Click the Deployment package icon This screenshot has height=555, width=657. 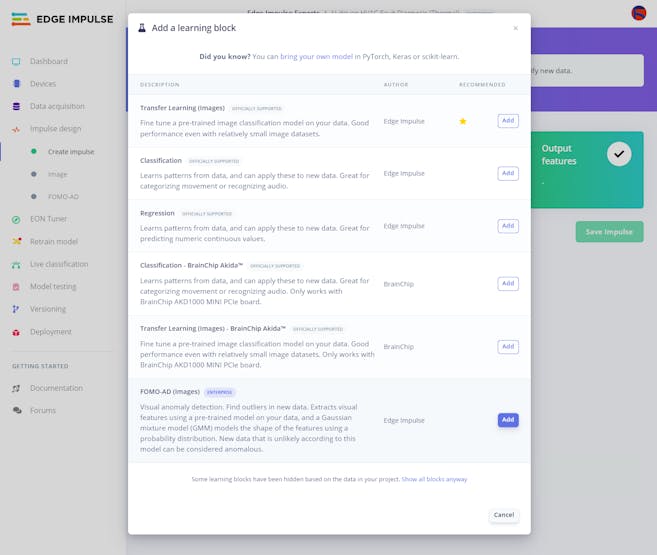16,332
